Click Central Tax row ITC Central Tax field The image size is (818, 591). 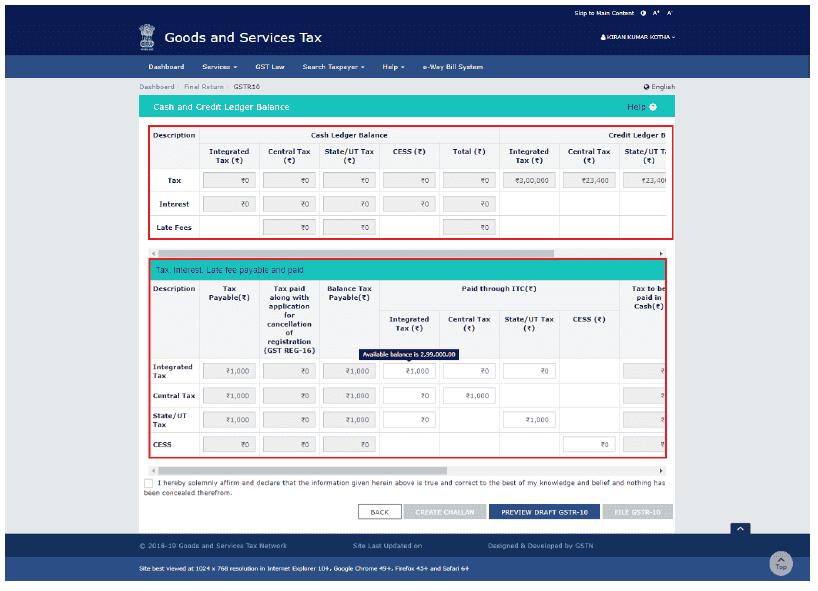pyautogui.click(x=469, y=396)
